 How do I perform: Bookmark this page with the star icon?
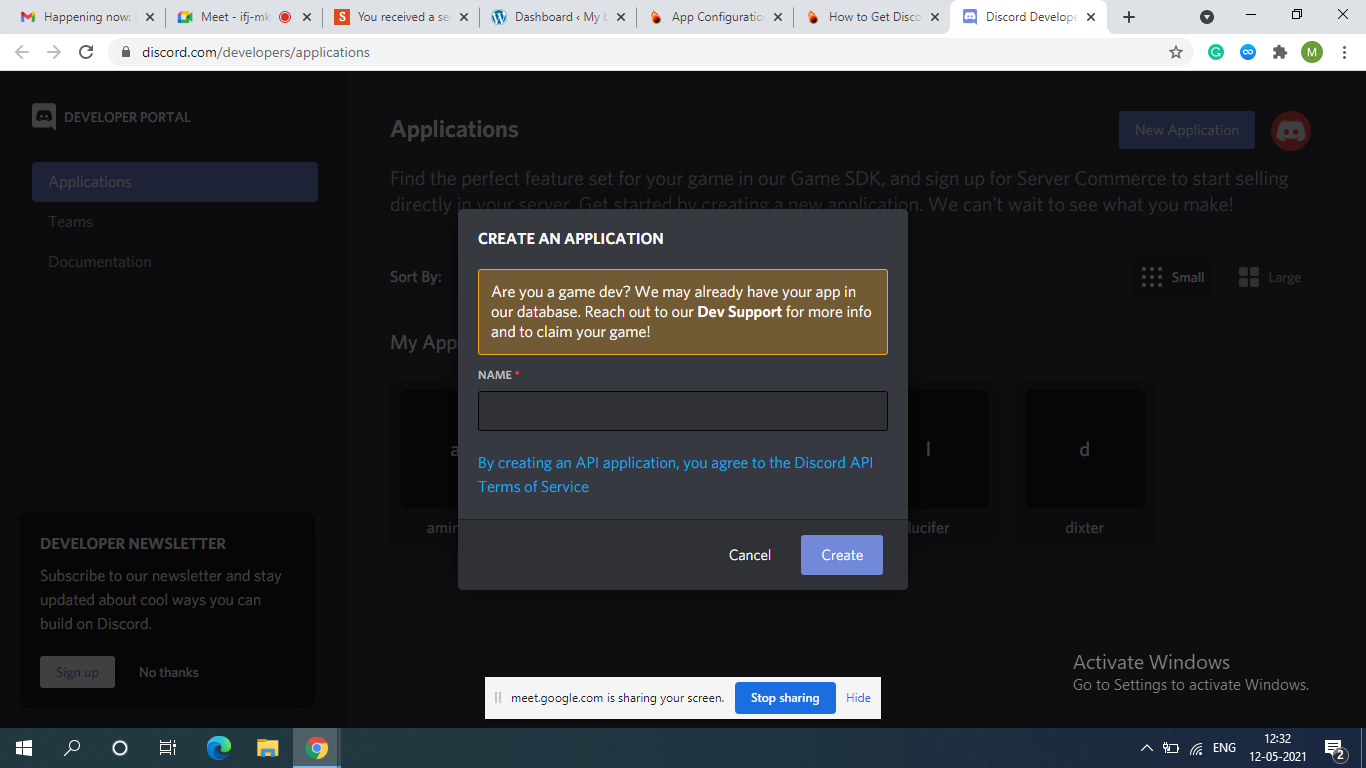1176,52
